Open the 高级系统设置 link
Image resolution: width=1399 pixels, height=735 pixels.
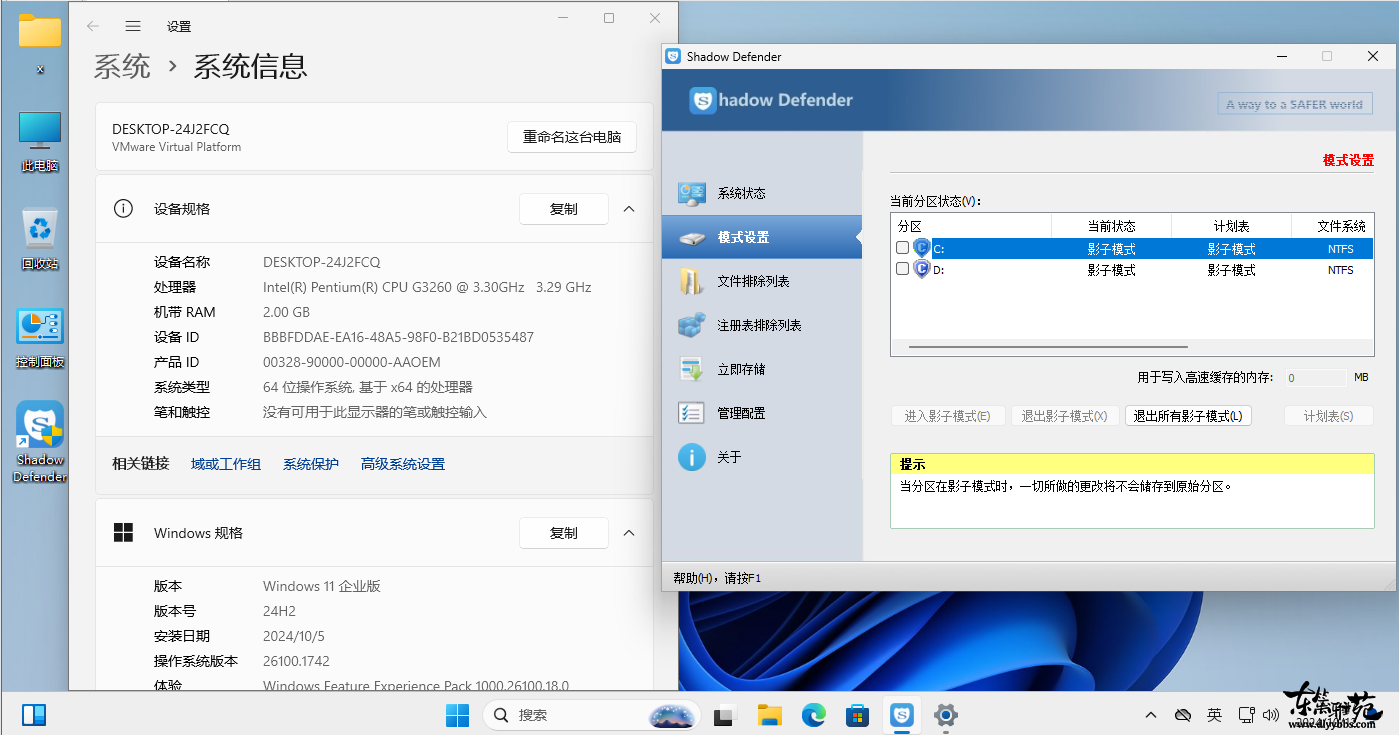click(403, 464)
